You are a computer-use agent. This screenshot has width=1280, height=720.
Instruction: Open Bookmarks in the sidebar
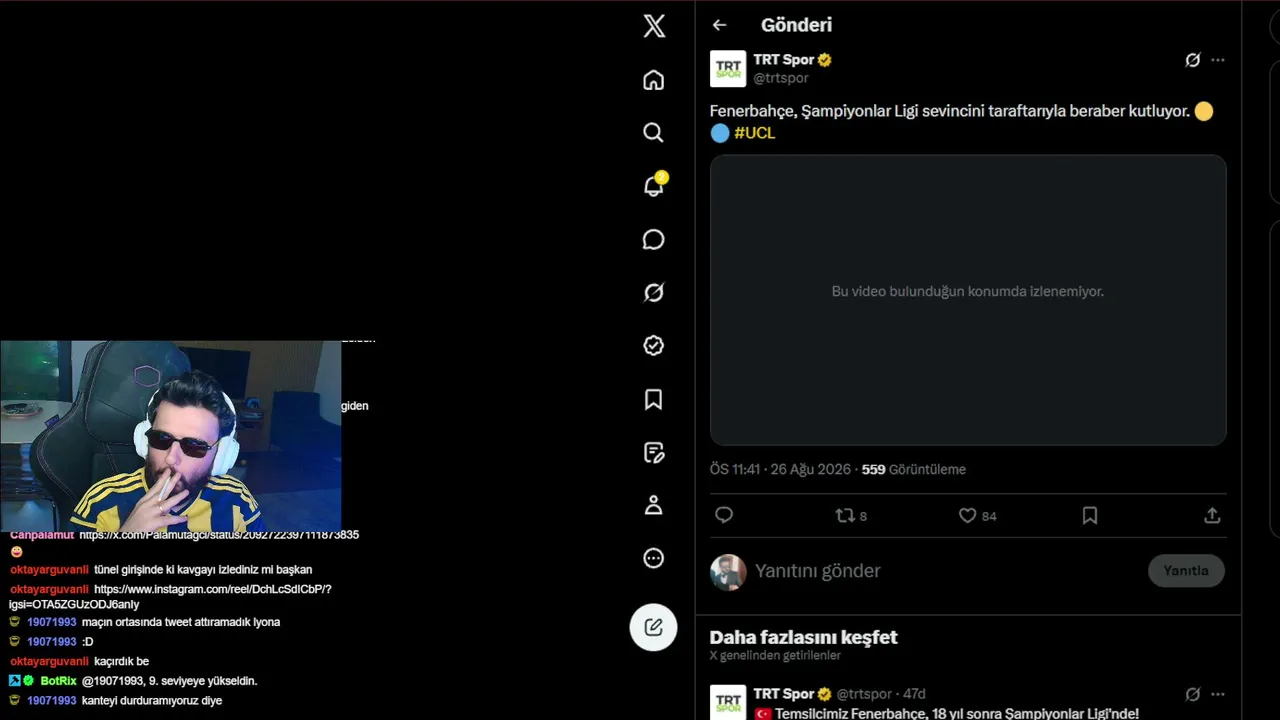tap(654, 400)
